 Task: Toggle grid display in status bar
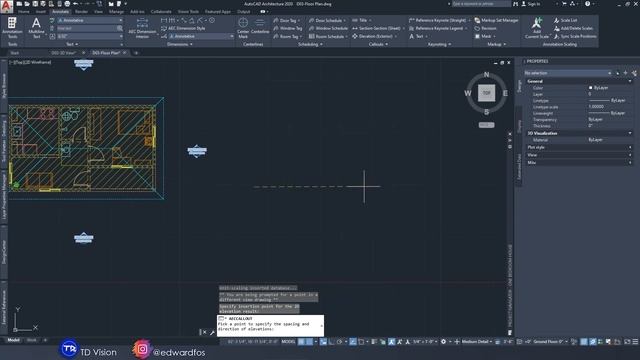pos(301,342)
